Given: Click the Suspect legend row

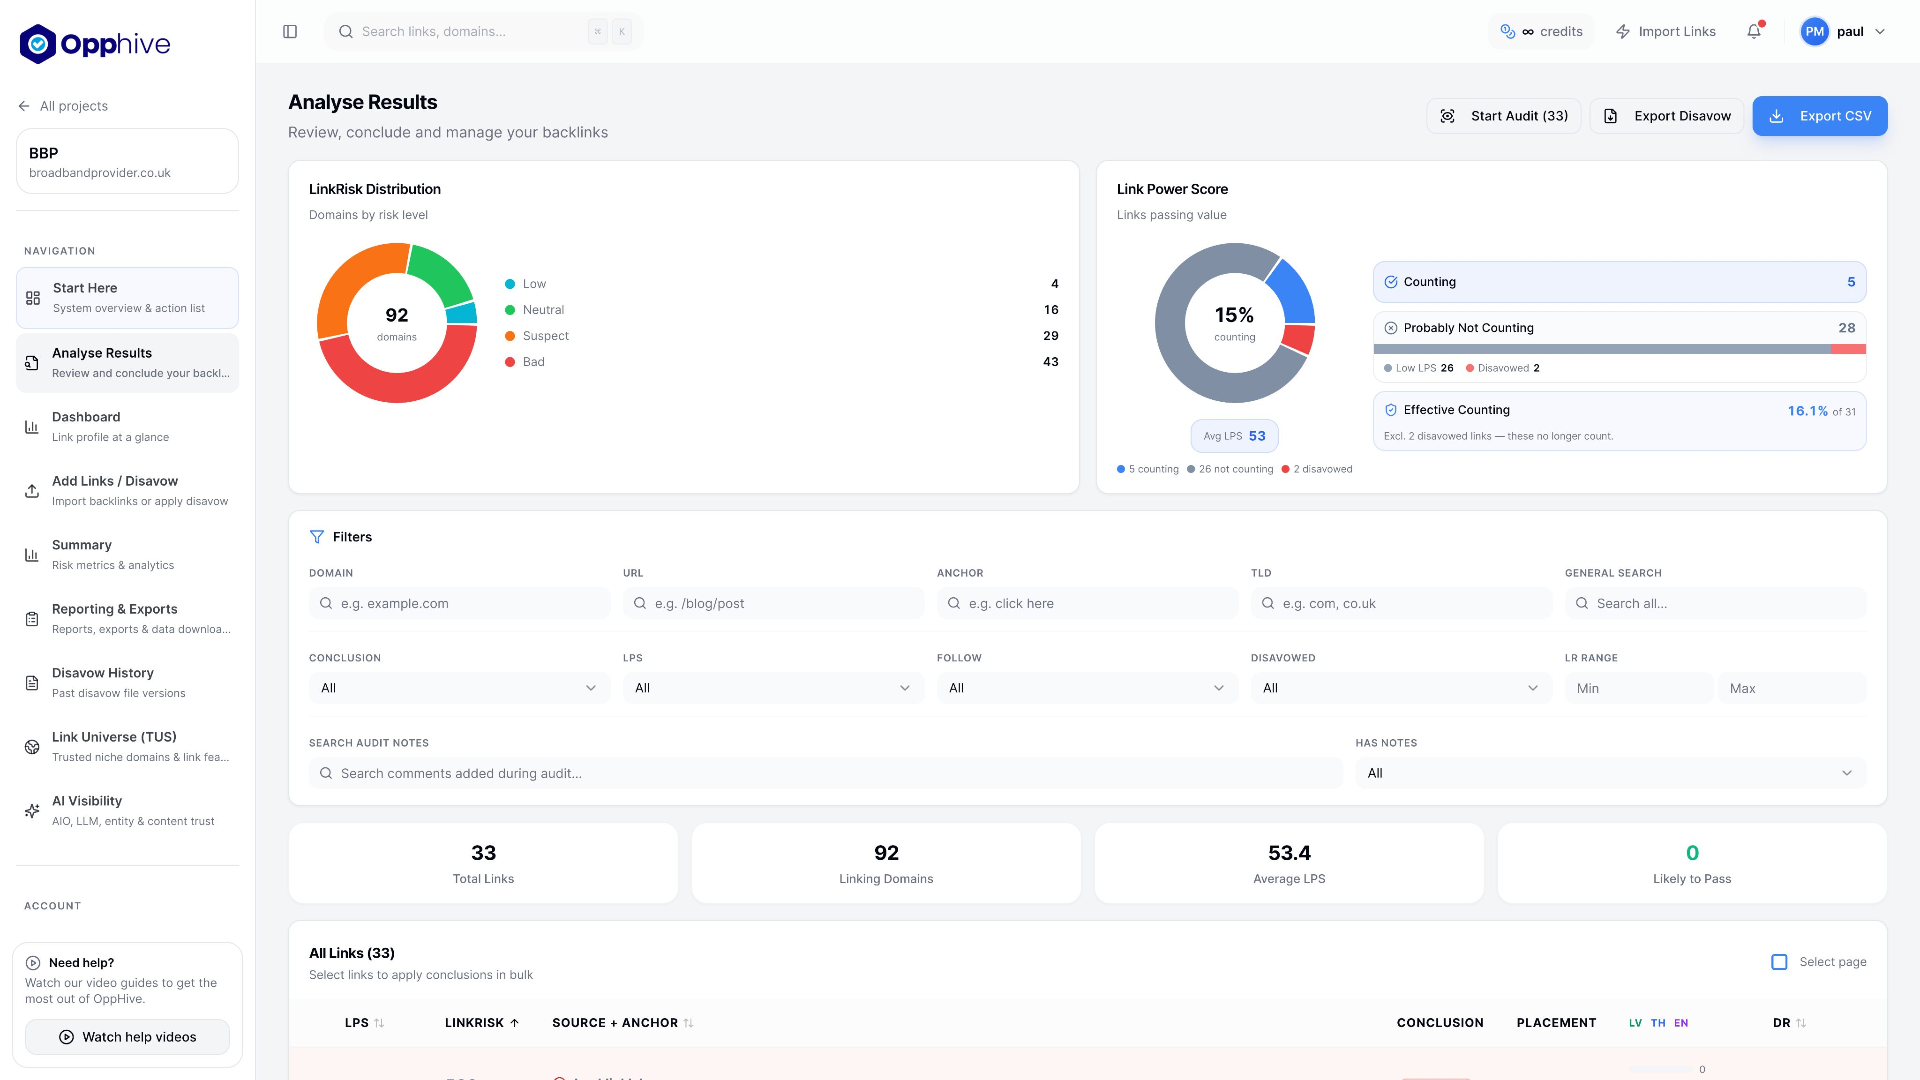Looking at the screenshot, I should point(782,336).
